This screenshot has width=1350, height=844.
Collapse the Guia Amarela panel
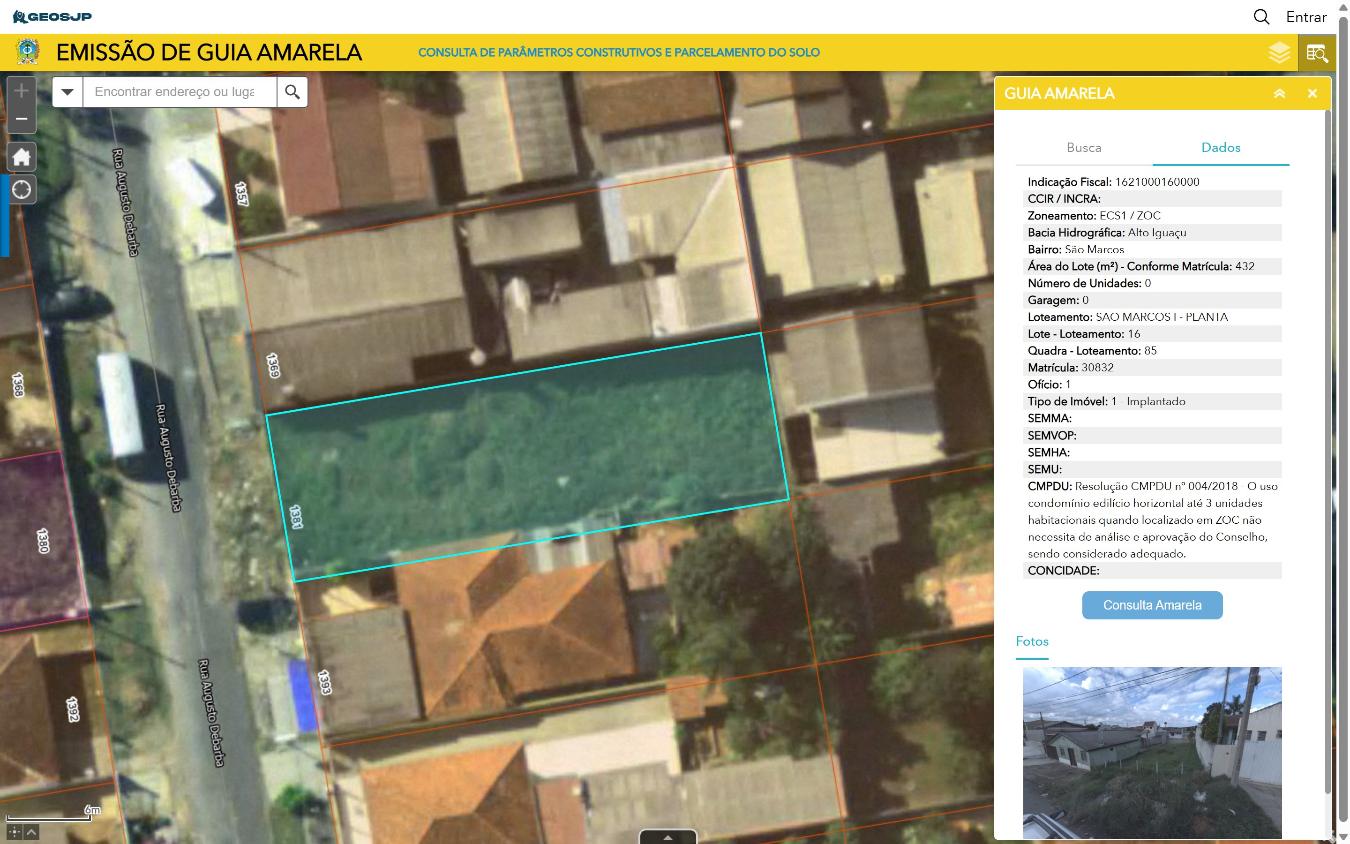coord(1279,94)
